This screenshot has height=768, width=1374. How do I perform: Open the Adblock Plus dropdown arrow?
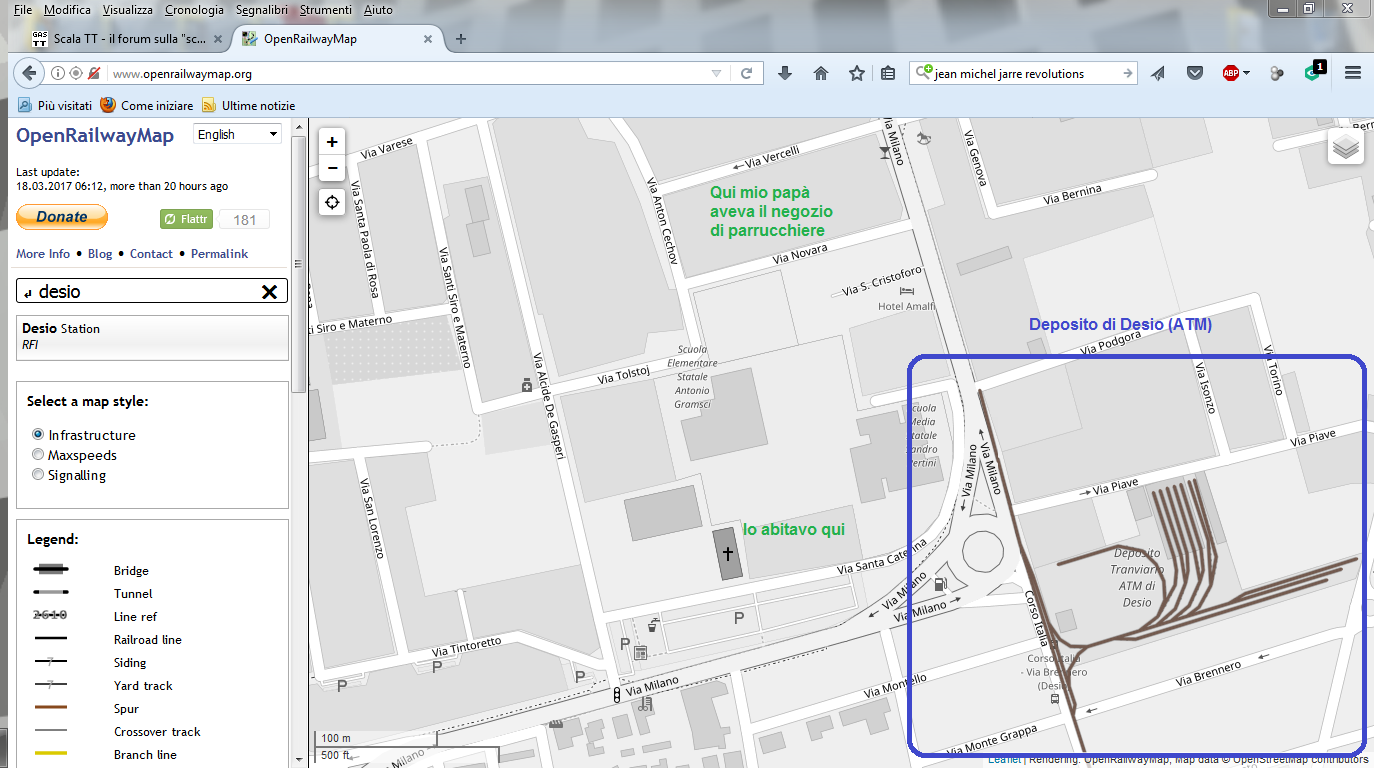(x=1247, y=73)
